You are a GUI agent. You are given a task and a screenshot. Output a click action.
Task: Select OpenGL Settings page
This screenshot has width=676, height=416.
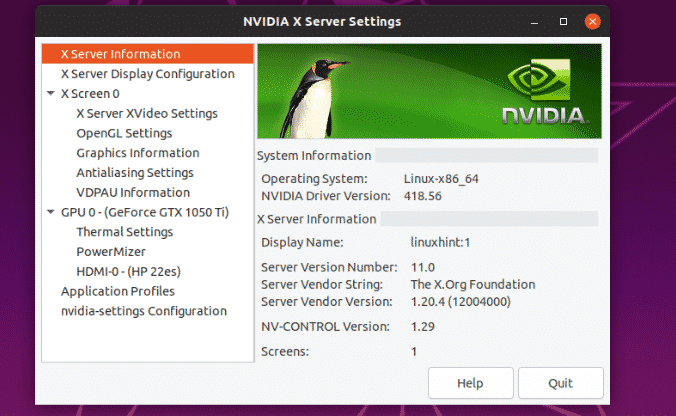pyautogui.click(x=124, y=133)
